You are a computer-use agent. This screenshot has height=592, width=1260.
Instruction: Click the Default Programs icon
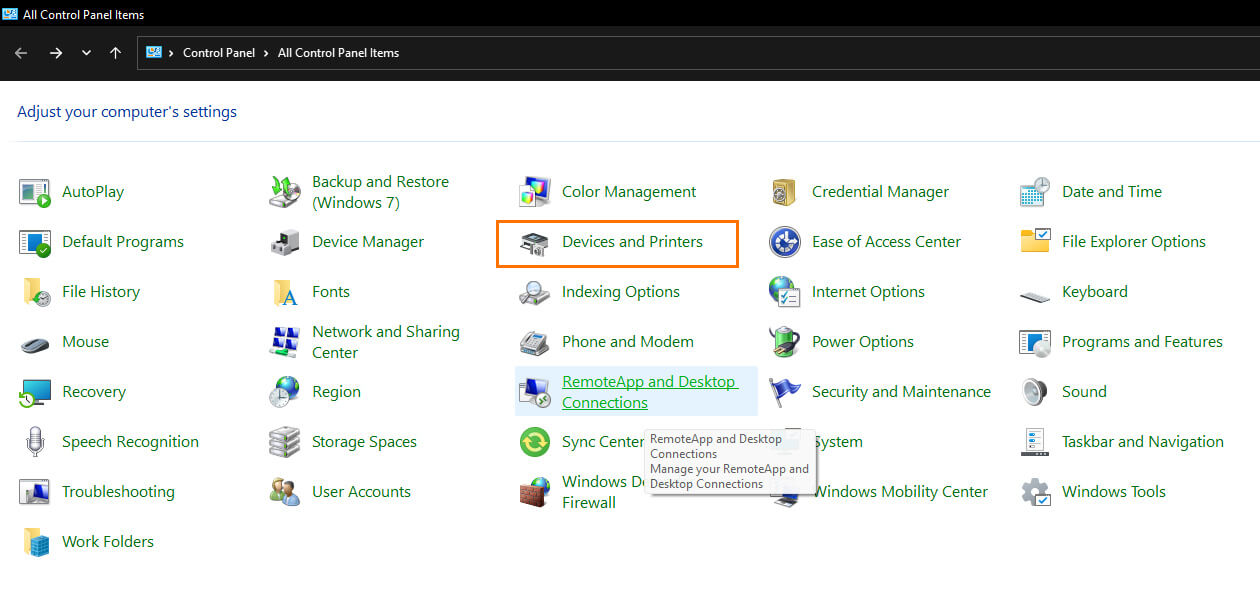click(35, 242)
